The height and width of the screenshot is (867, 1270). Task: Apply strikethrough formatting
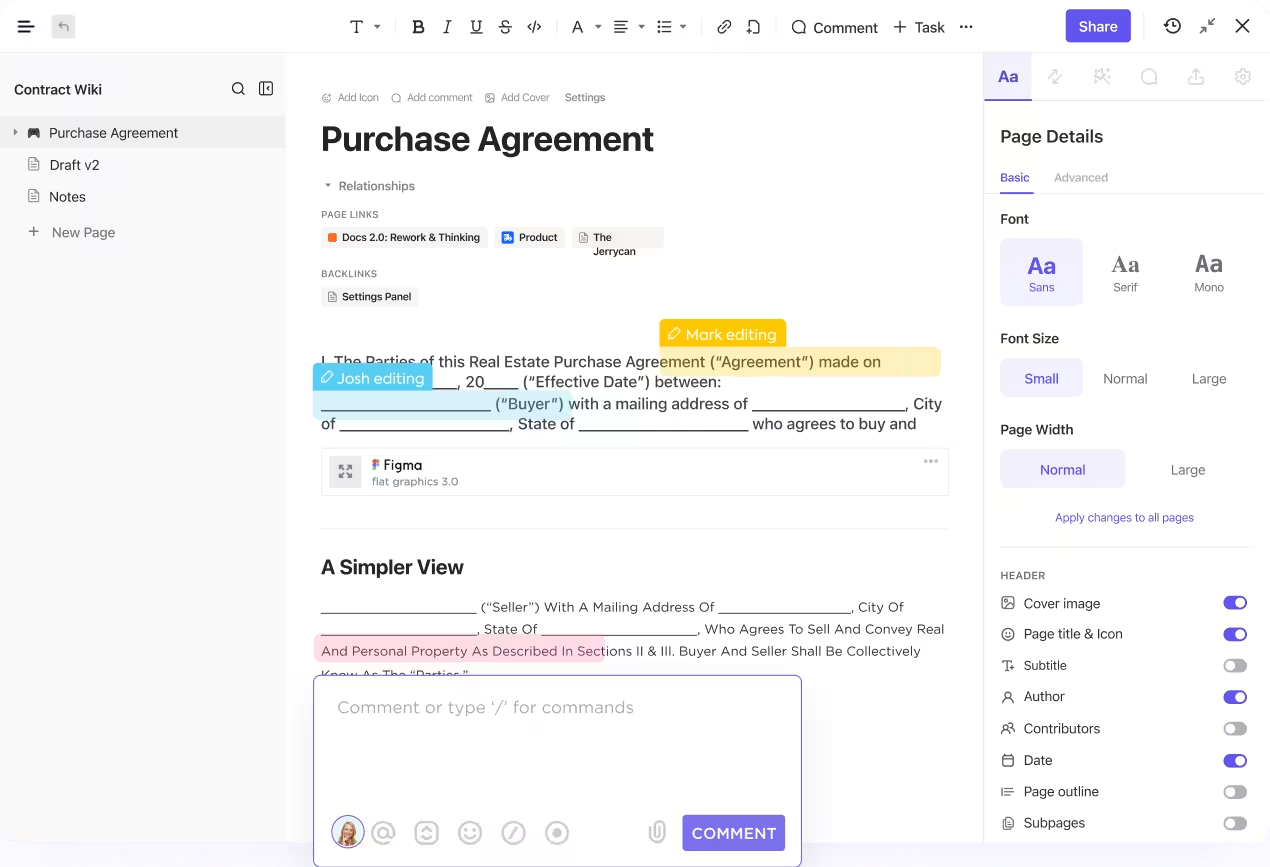click(x=505, y=27)
